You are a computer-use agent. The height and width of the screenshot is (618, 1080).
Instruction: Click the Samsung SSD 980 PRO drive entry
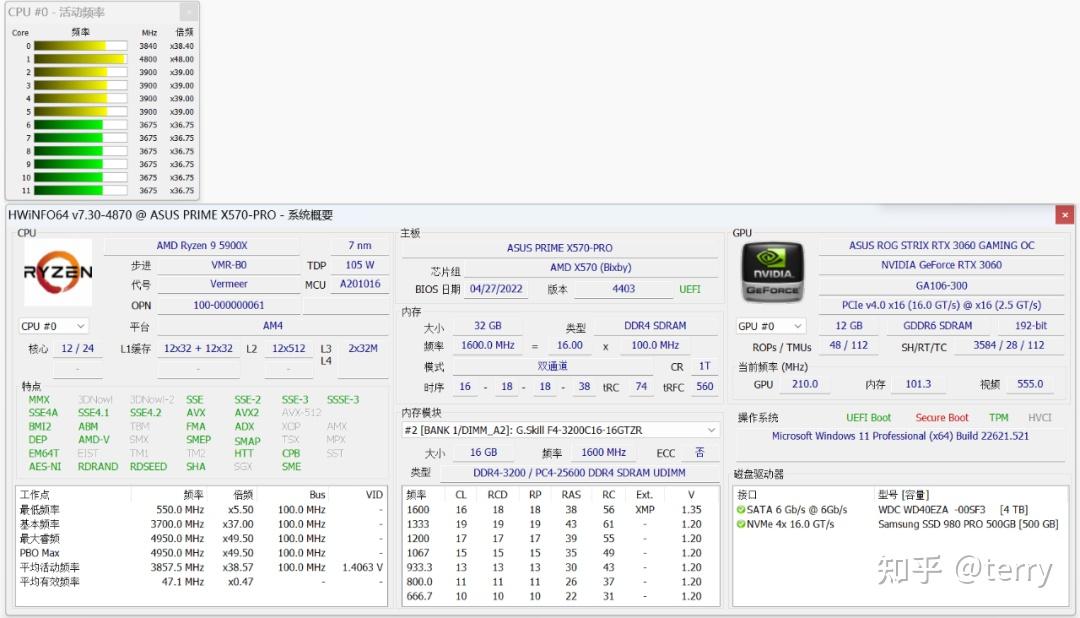(x=968, y=524)
